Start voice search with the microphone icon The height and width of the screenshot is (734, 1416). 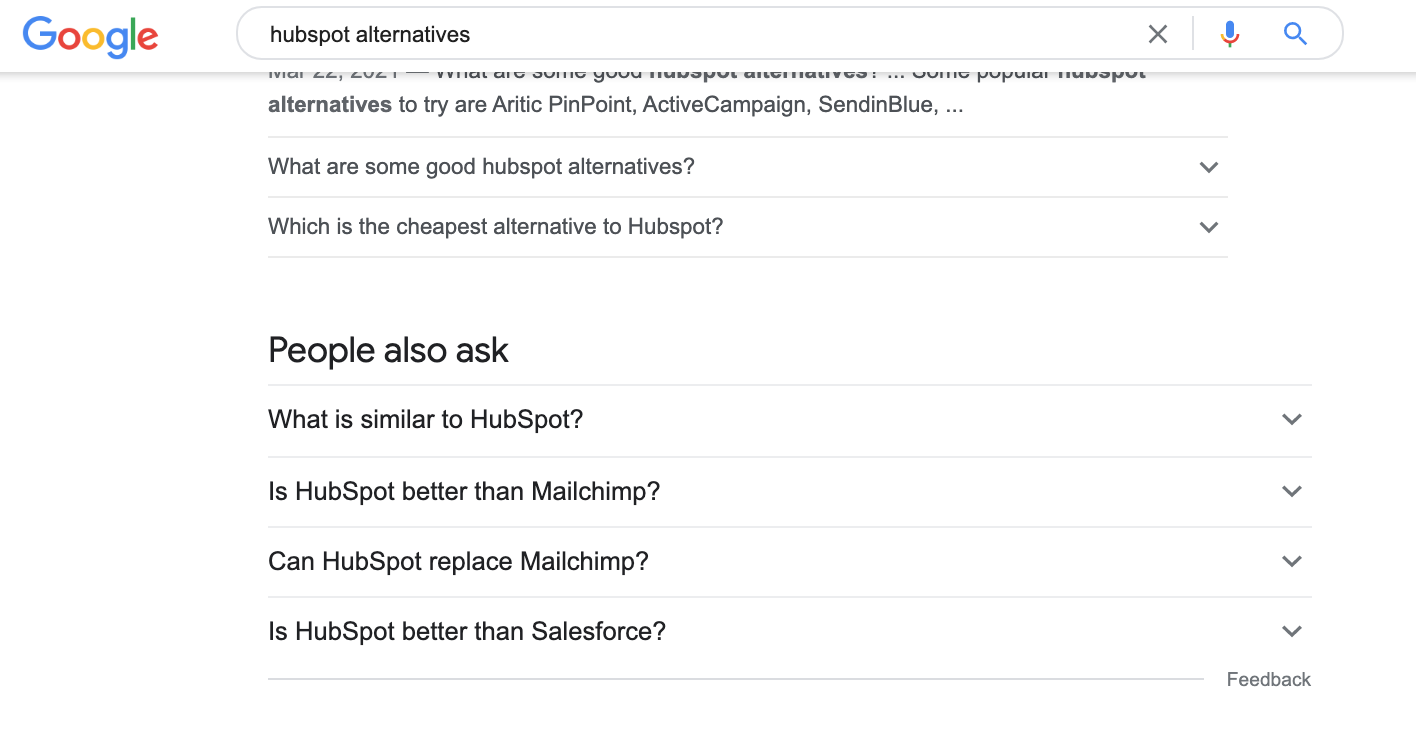click(x=1229, y=35)
